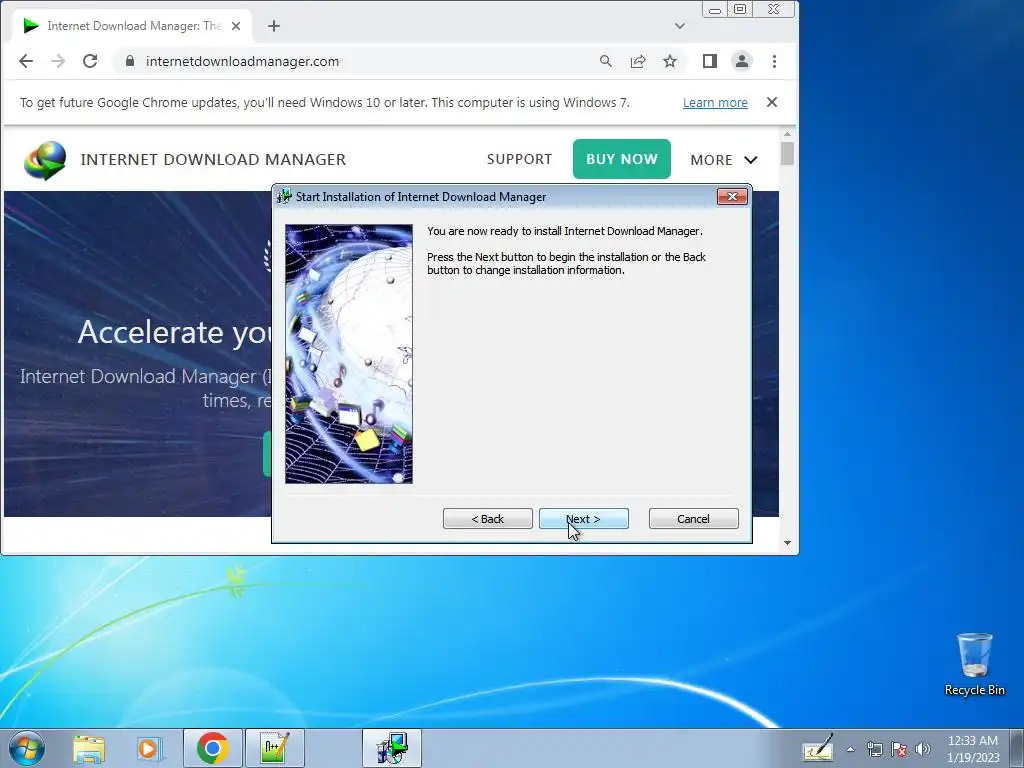1024x768 pixels.
Task: Click the installer title bar icon
Action: 284,197
